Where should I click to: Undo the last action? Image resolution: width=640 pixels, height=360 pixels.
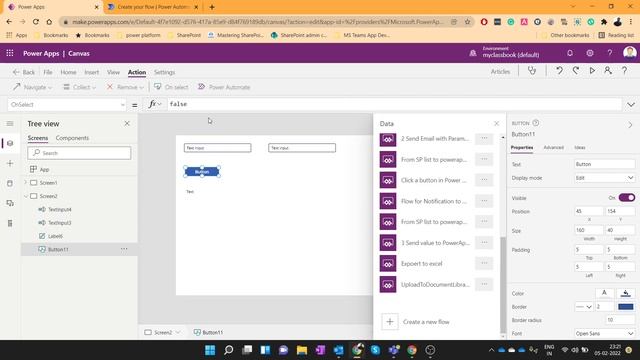click(559, 71)
